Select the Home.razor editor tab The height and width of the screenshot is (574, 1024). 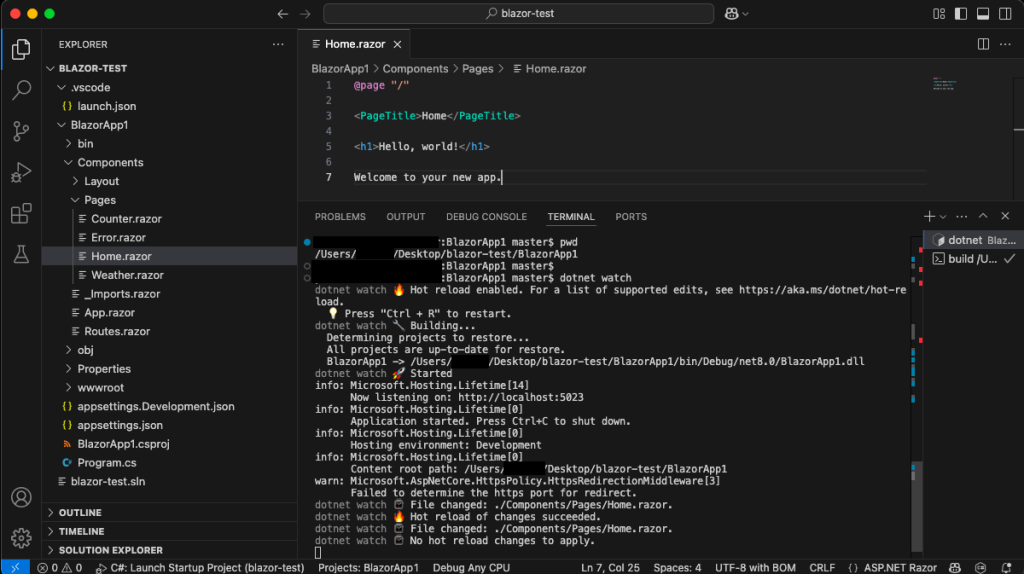(355, 44)
